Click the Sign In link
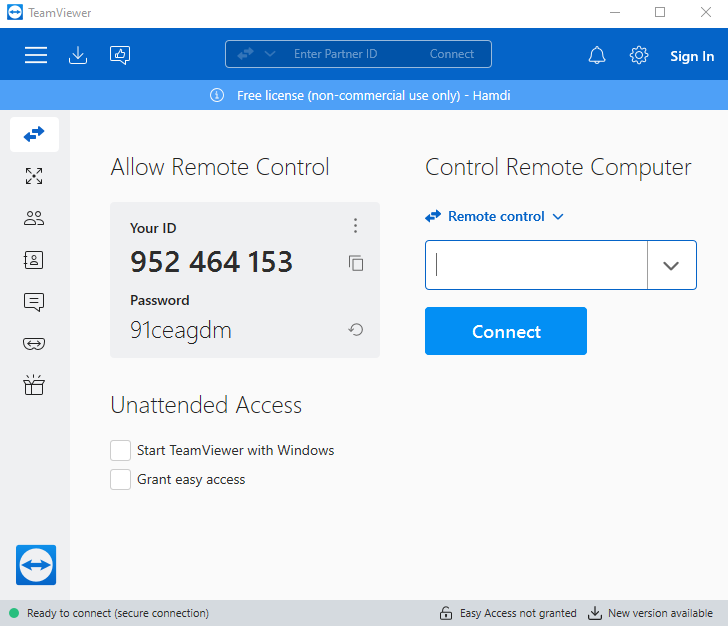Image resolution: width=728 pixels, height=626 pixels. [692, 56]
